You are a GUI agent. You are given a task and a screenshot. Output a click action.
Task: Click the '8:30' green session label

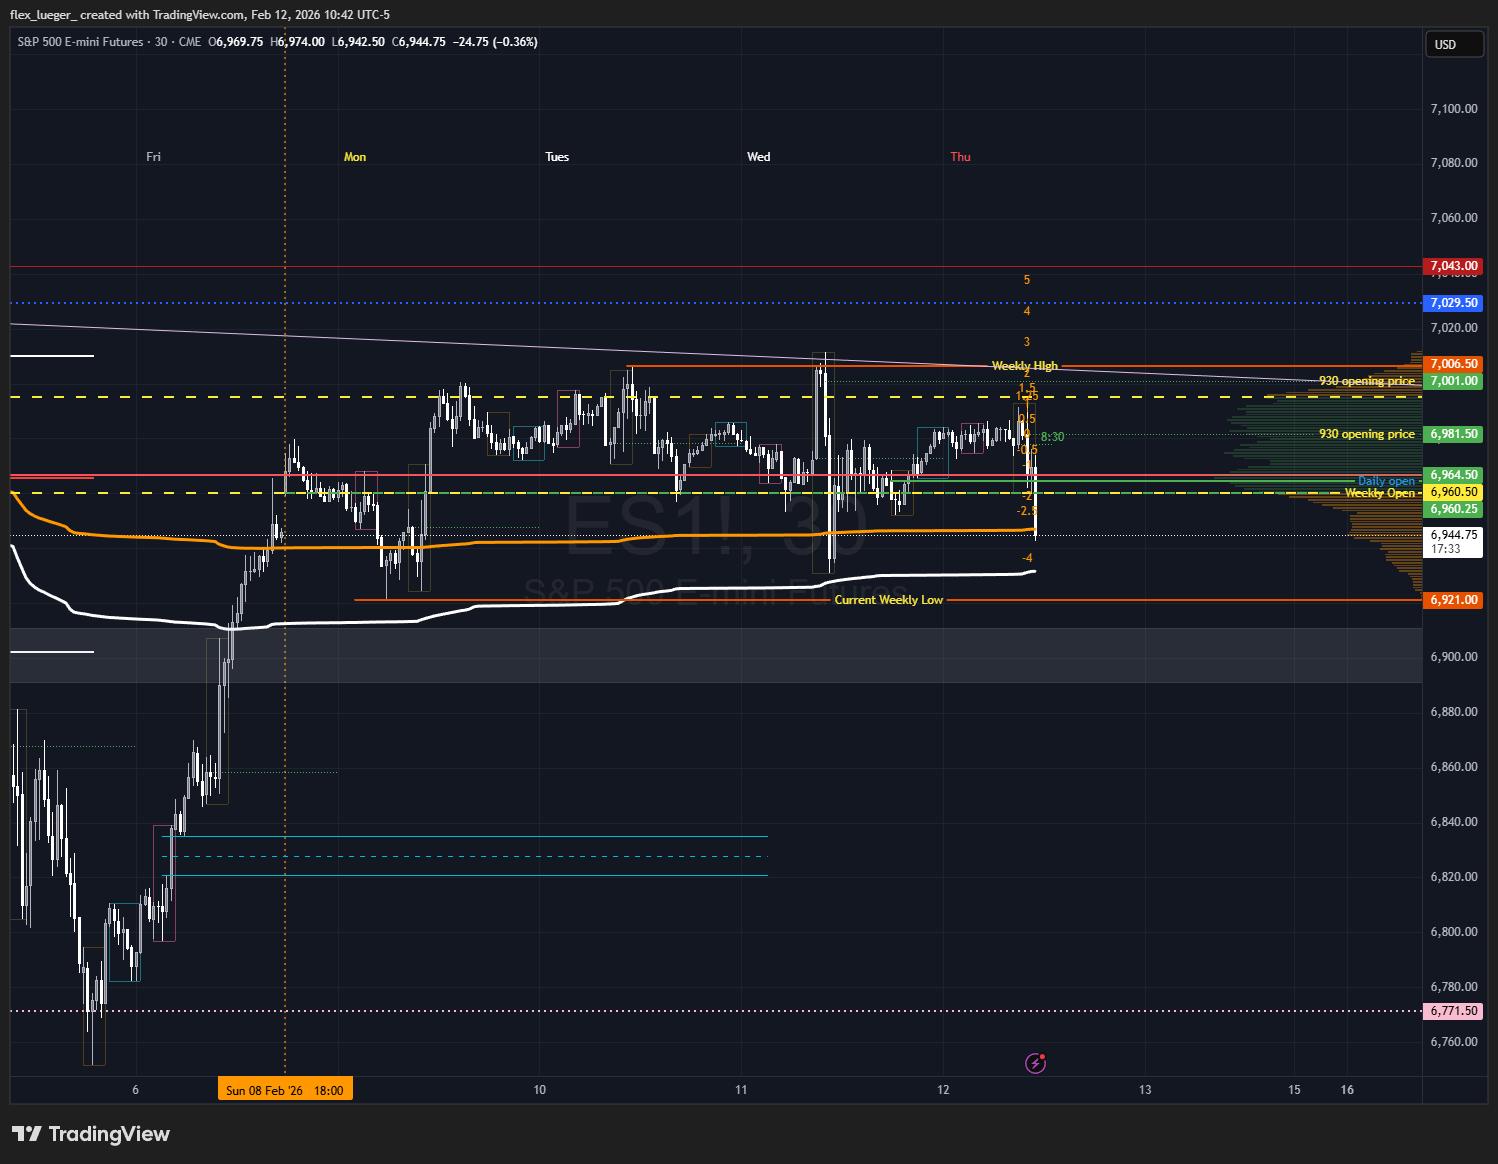1052,437
